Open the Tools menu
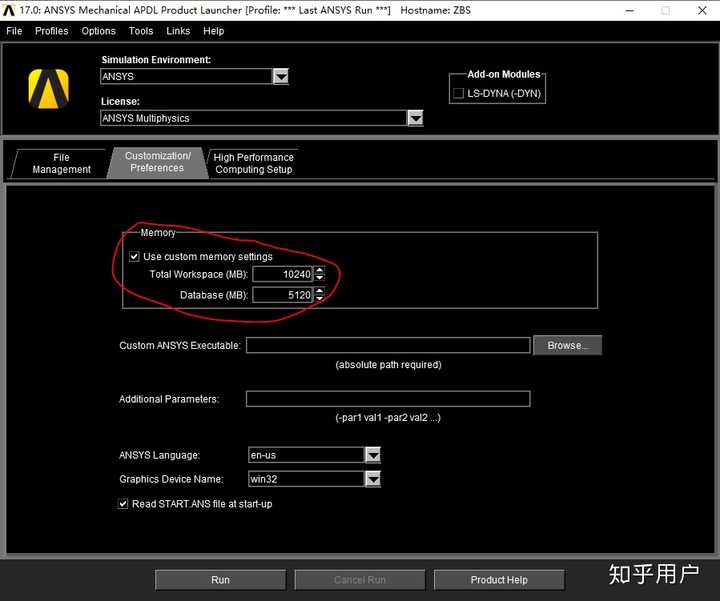Screen dimensions: 720x601 point(141,31)
